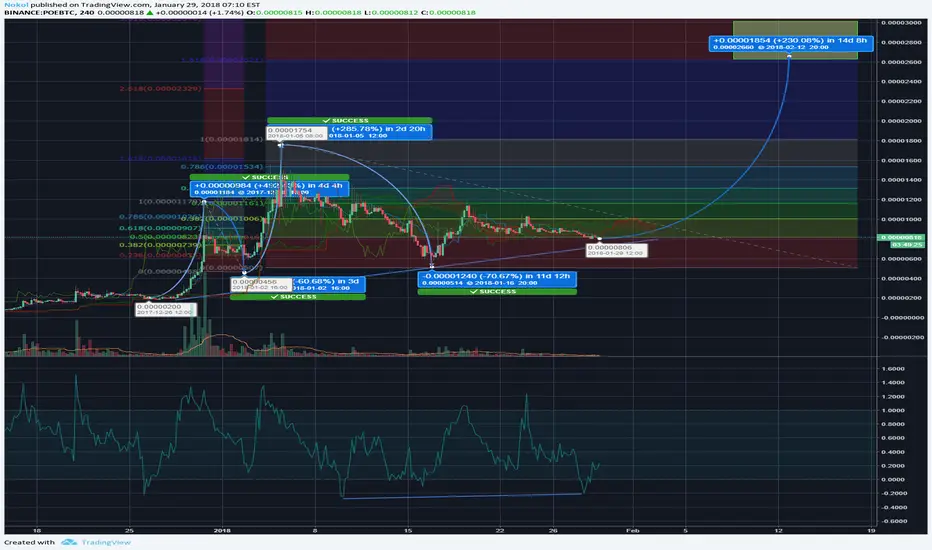Click the curve endpoint at the 0.00002660 forecast target

789,56
